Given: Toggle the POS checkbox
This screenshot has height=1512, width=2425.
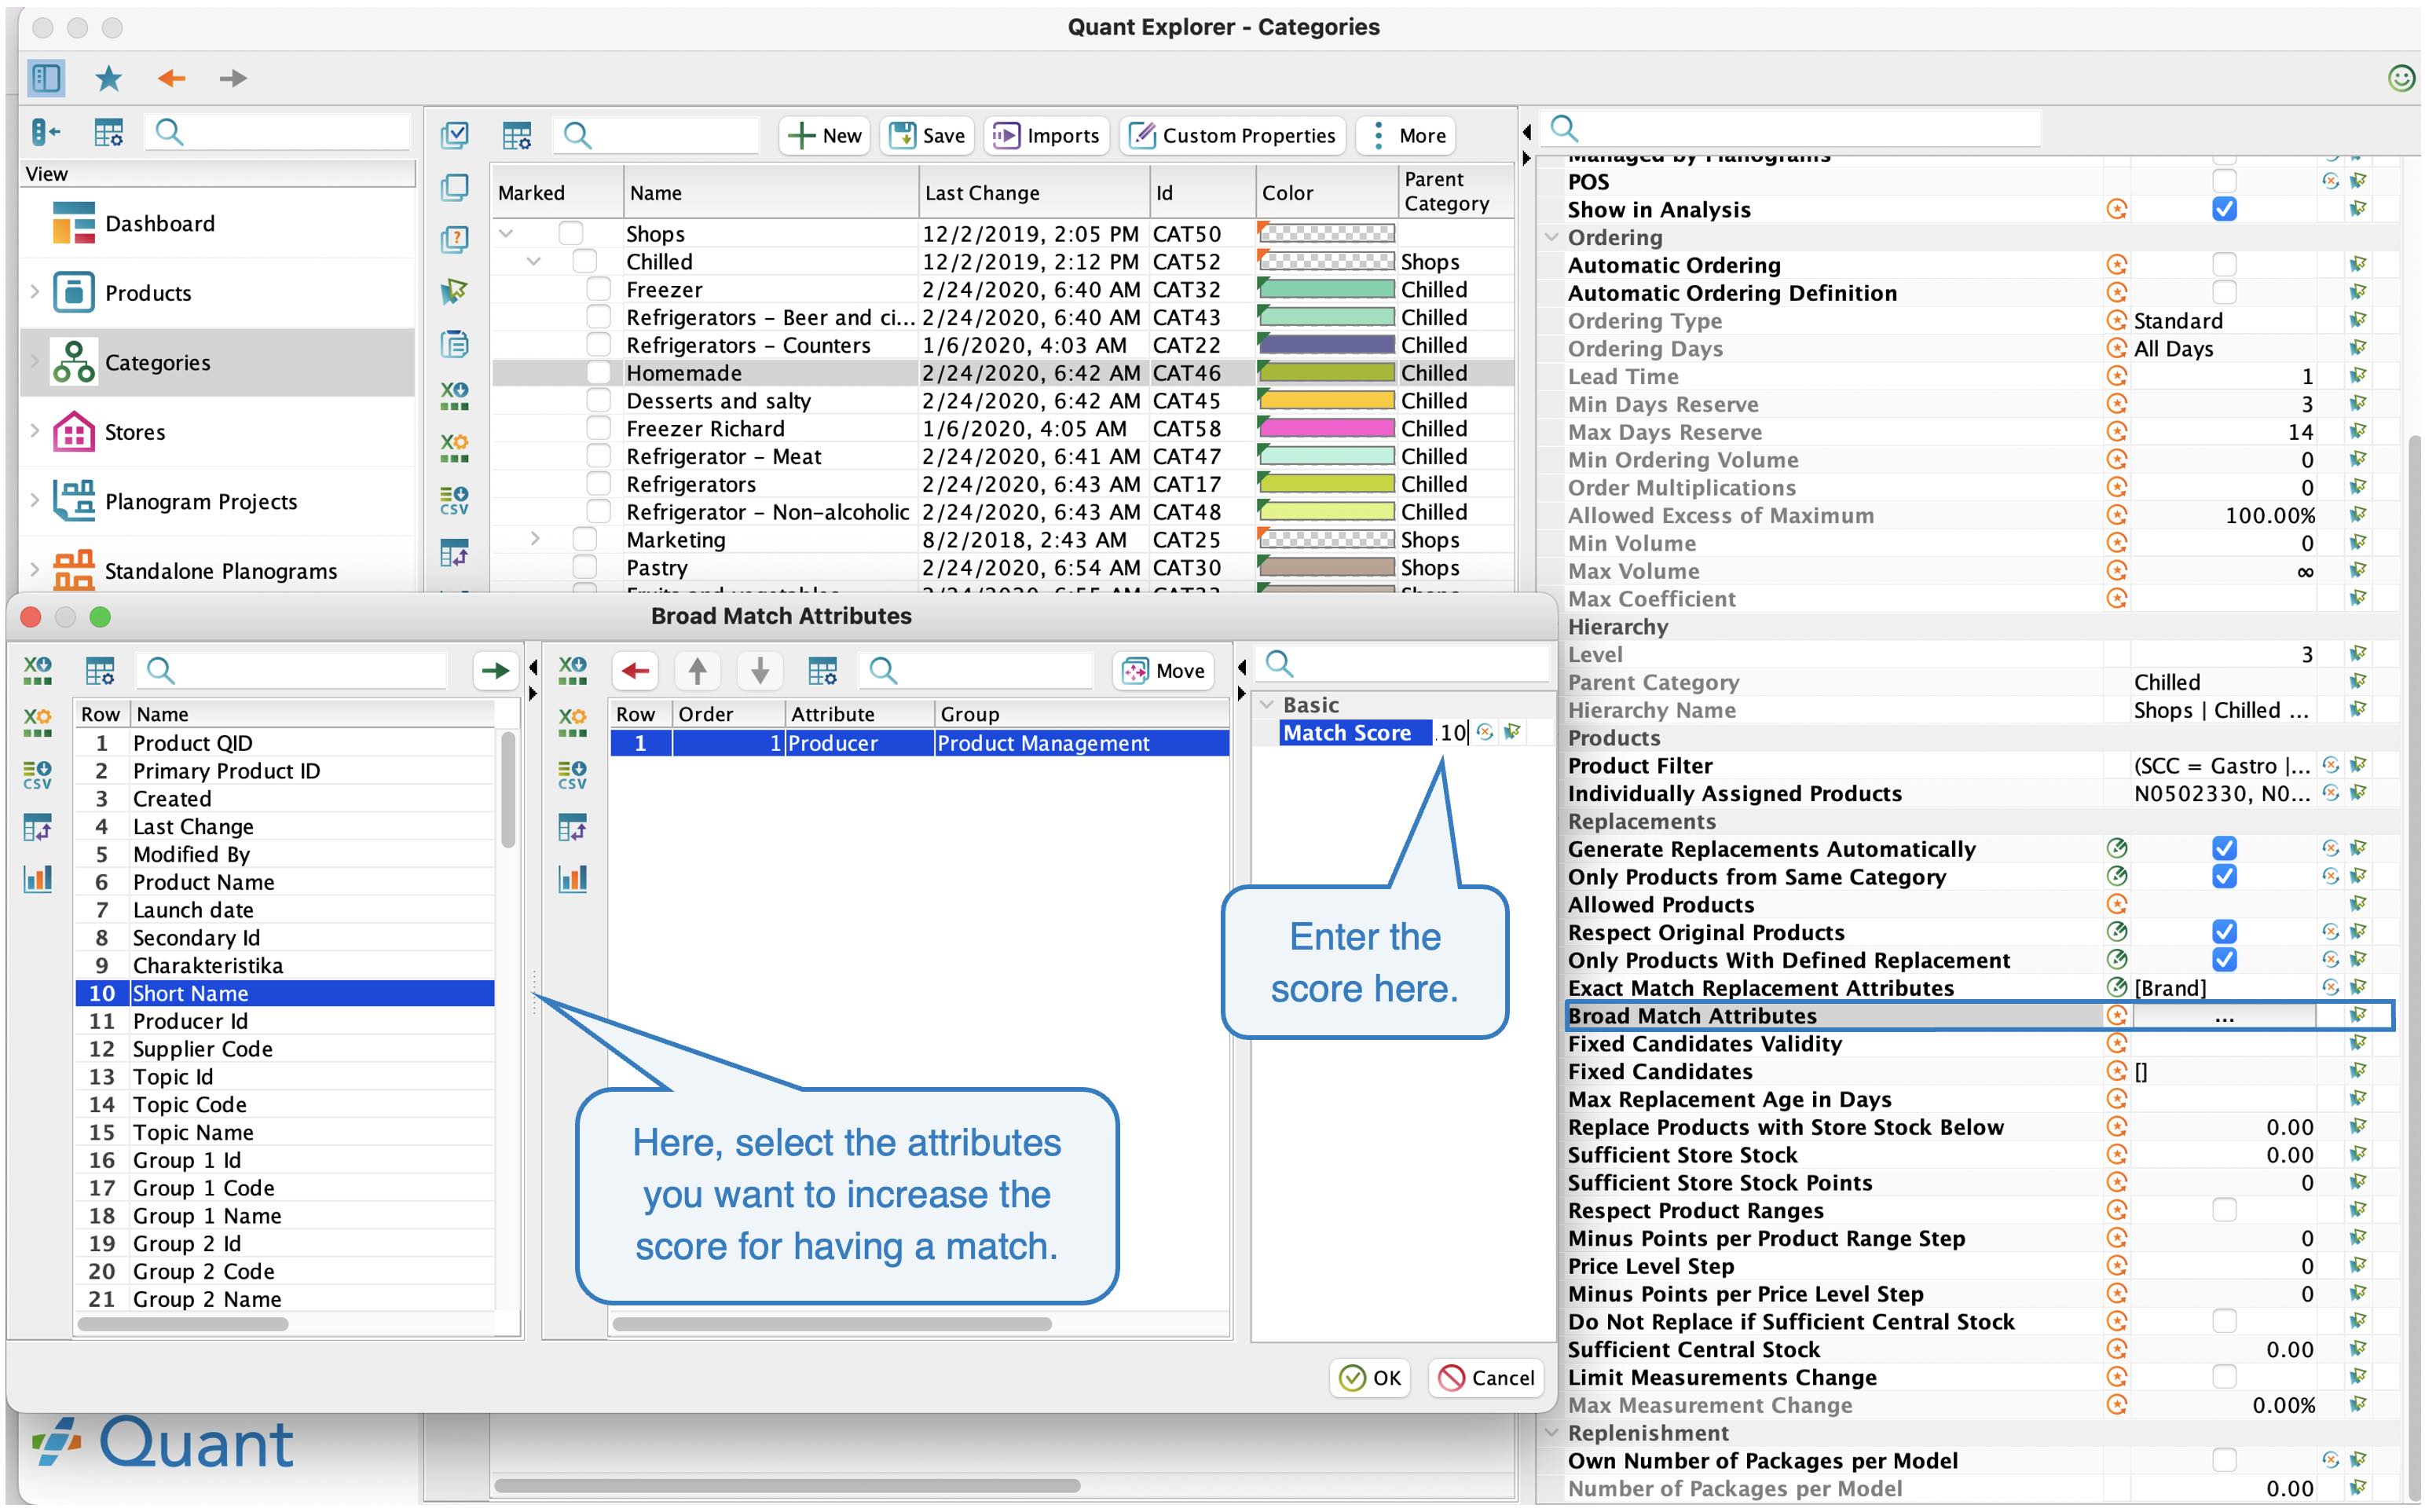Looking at the screenshot, I should (x=2224, y=181).
